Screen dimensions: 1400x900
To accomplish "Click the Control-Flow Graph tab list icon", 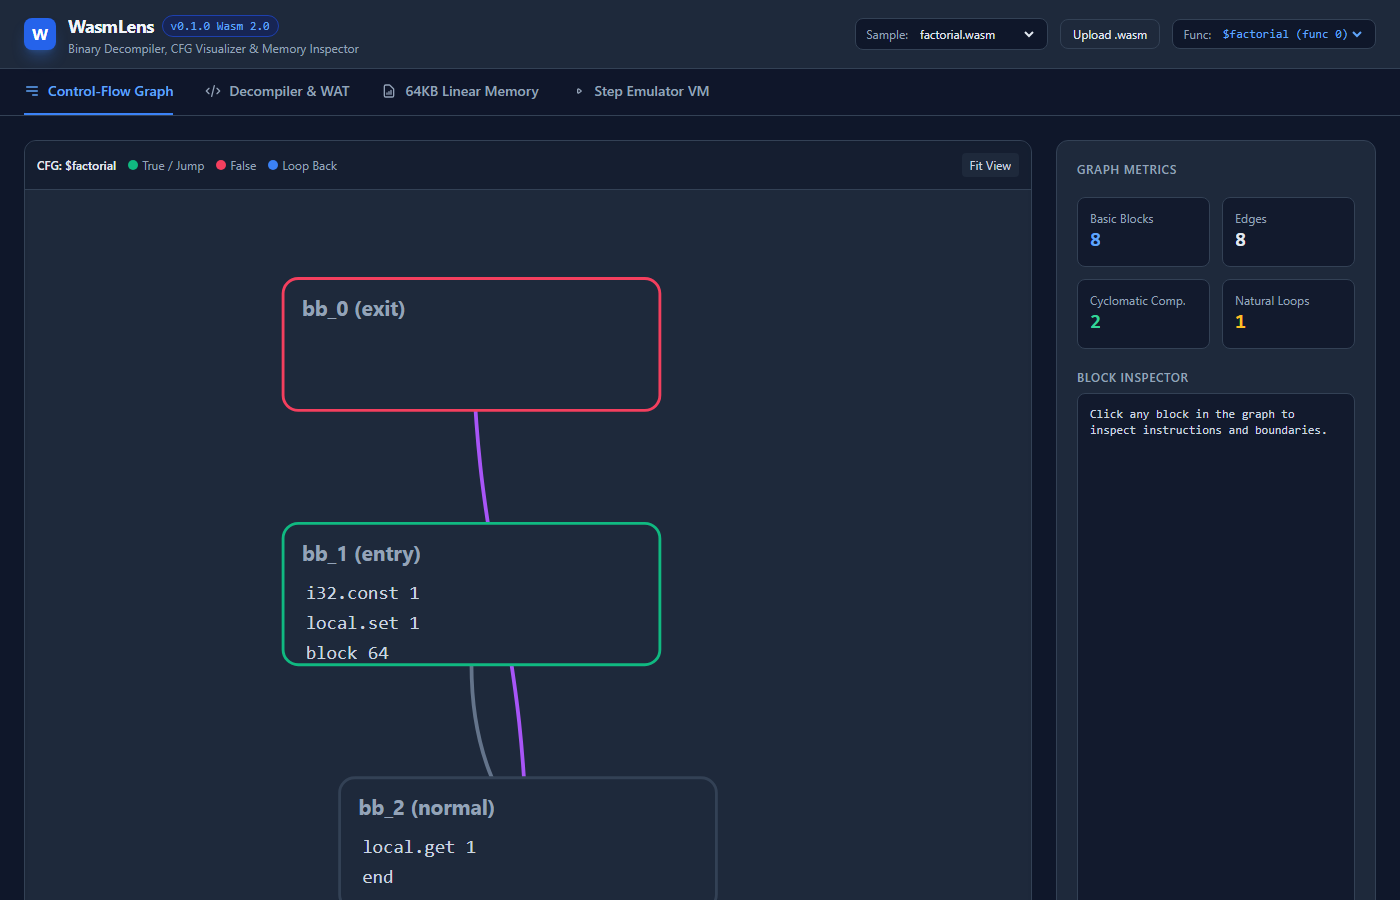I will (x=32, y=91).
